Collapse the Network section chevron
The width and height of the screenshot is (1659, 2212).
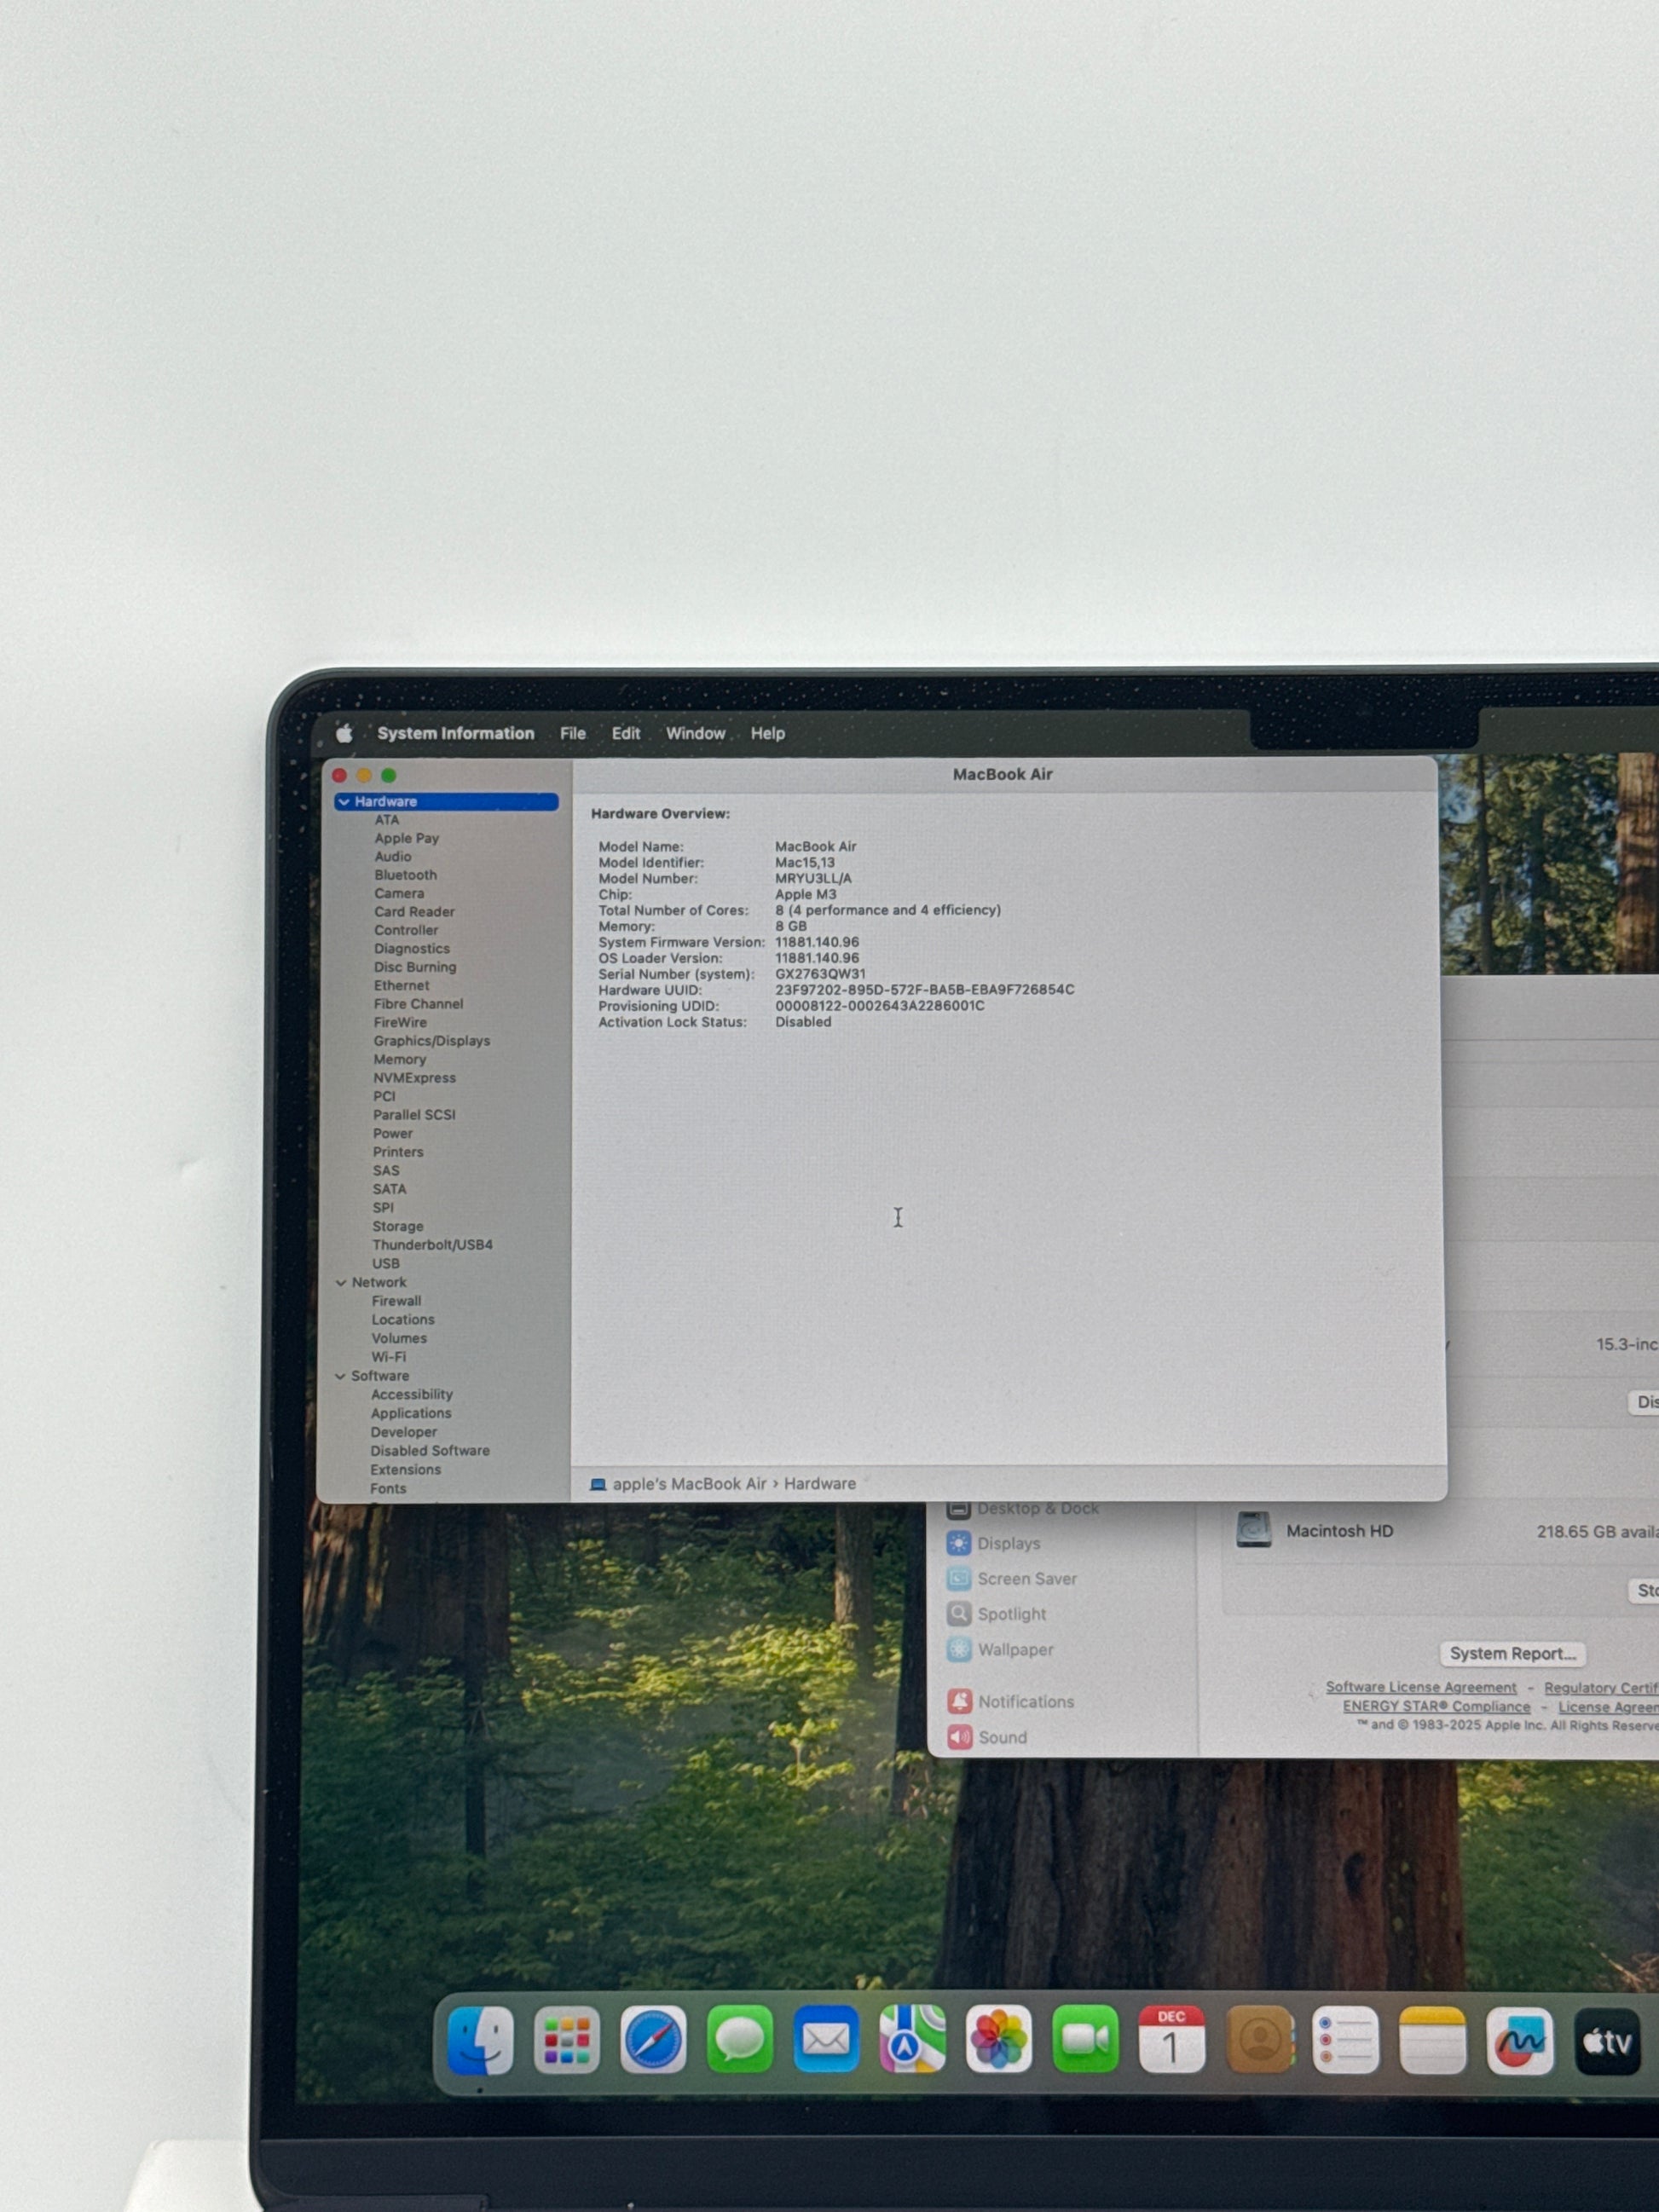pyautogui.click(x=341, y=1282)
